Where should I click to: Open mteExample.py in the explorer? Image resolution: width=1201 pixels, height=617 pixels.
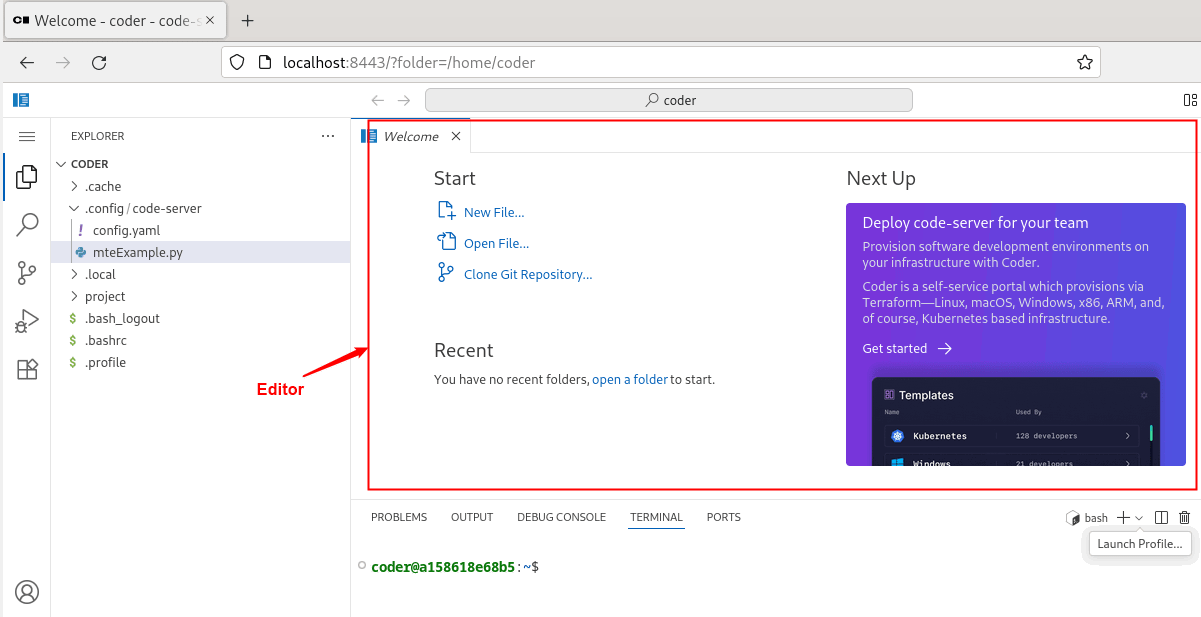[x=137, y=252]
